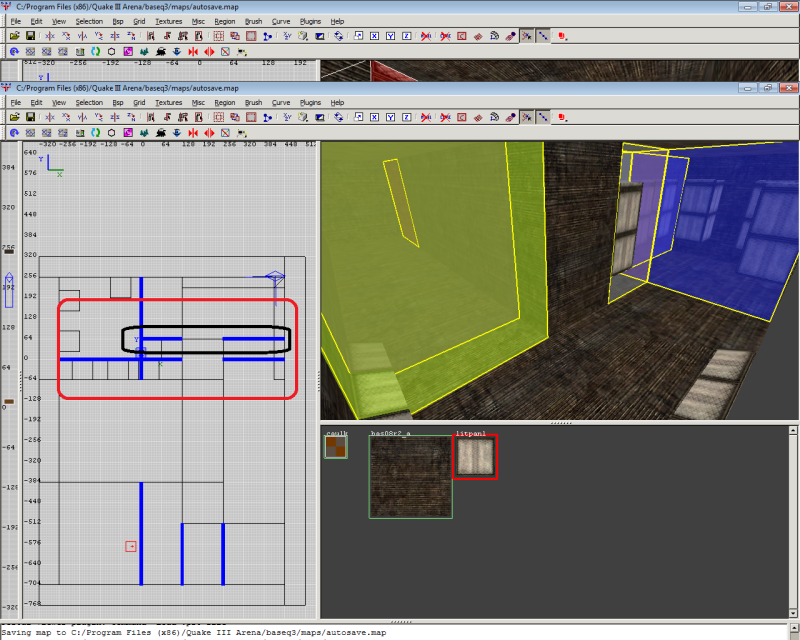Toggle Weld equal patch points, front window
The image size is (800, 640).
click(x=527, y=117)
